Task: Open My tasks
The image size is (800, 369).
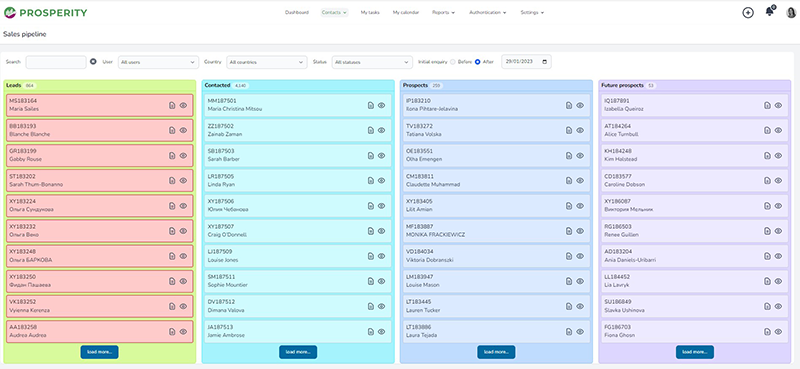Action: point(370,12)
